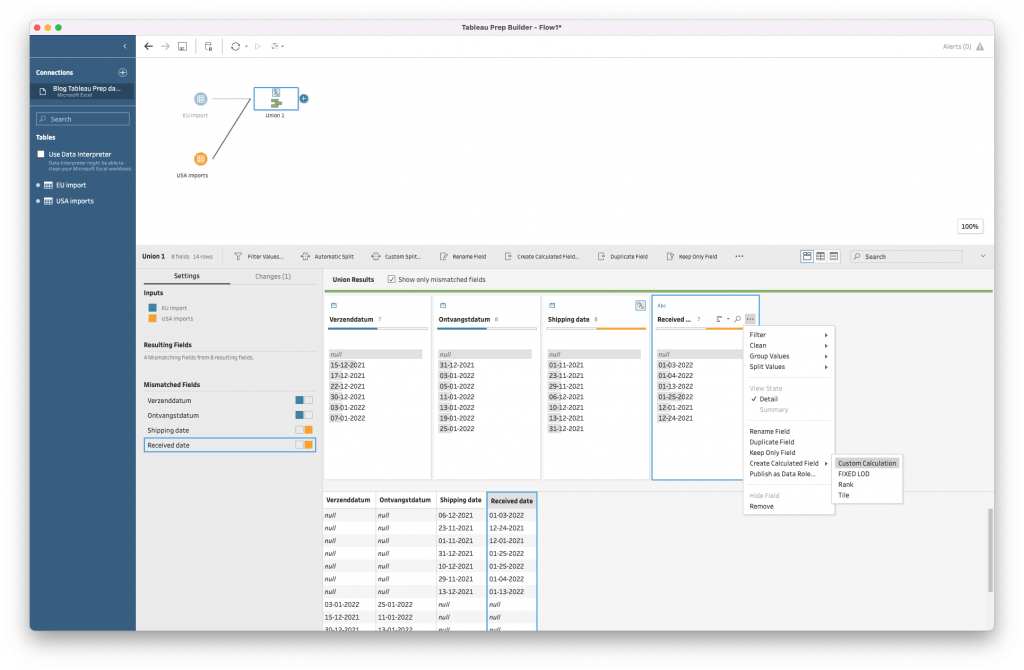1024x670 pixels.
Task: Click the save flow icon
Action: tap(182, 46)
